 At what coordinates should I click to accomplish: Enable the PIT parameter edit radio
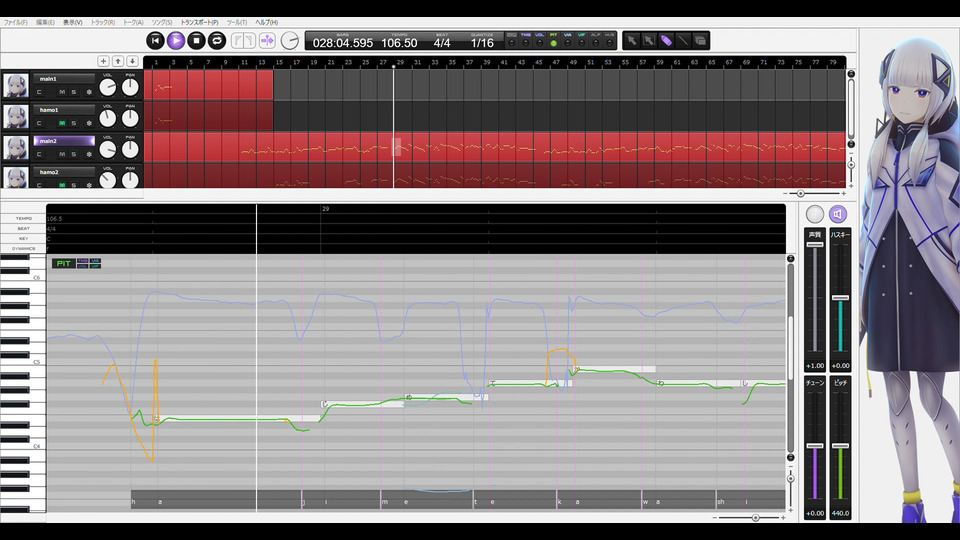point(553,43)
